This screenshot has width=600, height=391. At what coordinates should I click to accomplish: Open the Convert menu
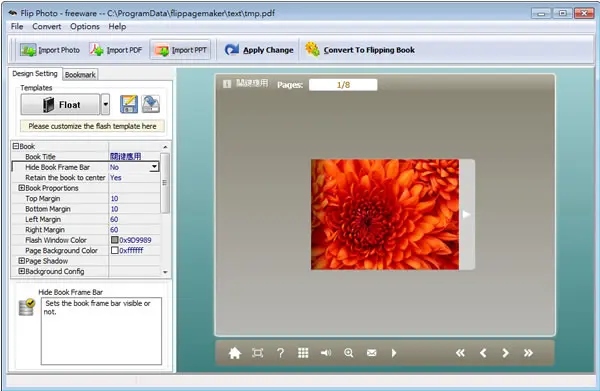[x=46, y=26]
